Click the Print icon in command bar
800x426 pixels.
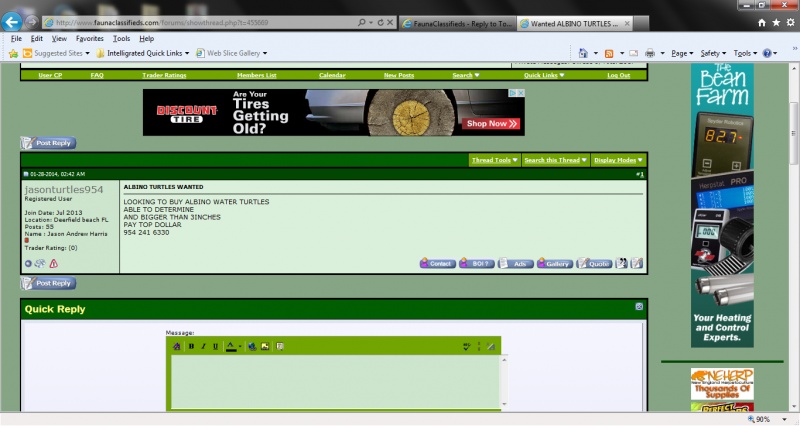[649, 53]
